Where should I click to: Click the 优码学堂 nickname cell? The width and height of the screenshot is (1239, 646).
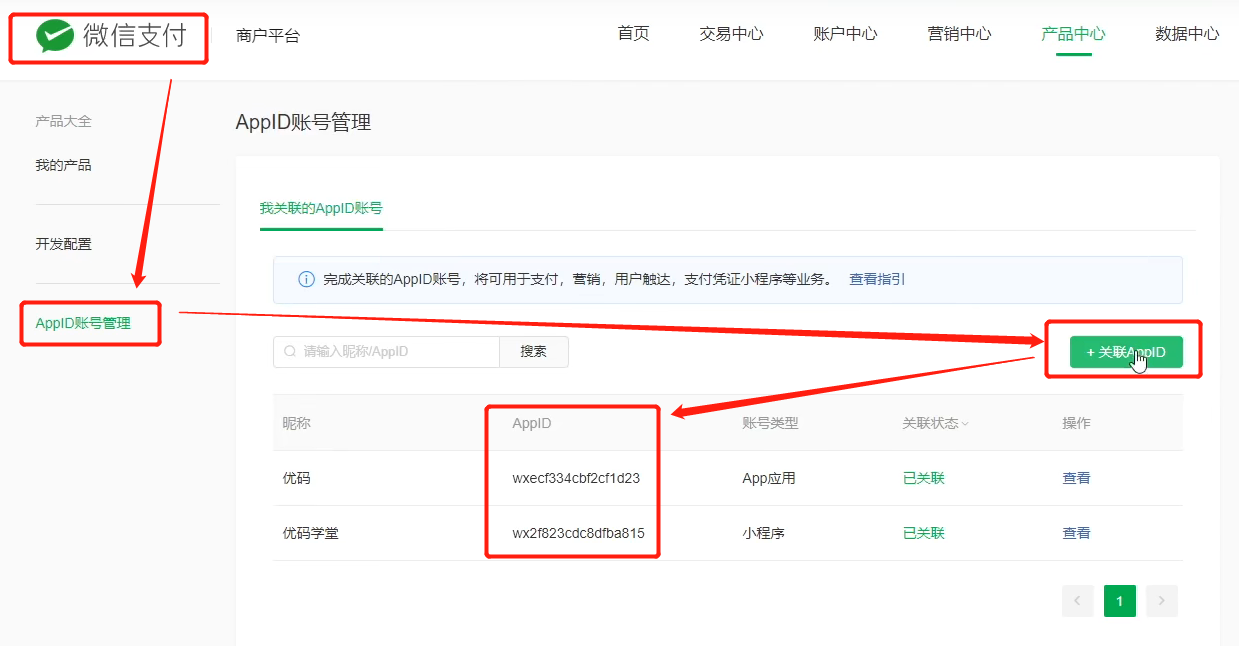coord(311,533)
